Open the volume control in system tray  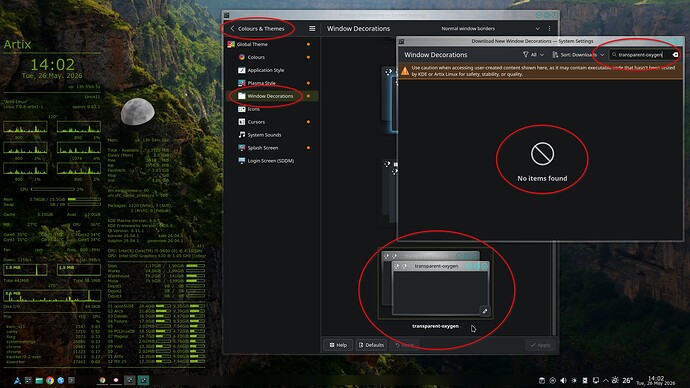(563, 381)
